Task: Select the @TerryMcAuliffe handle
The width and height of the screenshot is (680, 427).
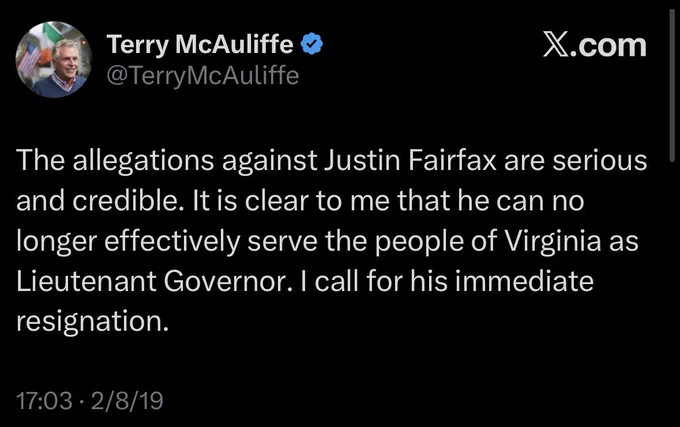Action: pyautogui.click(x=203, y=76)
